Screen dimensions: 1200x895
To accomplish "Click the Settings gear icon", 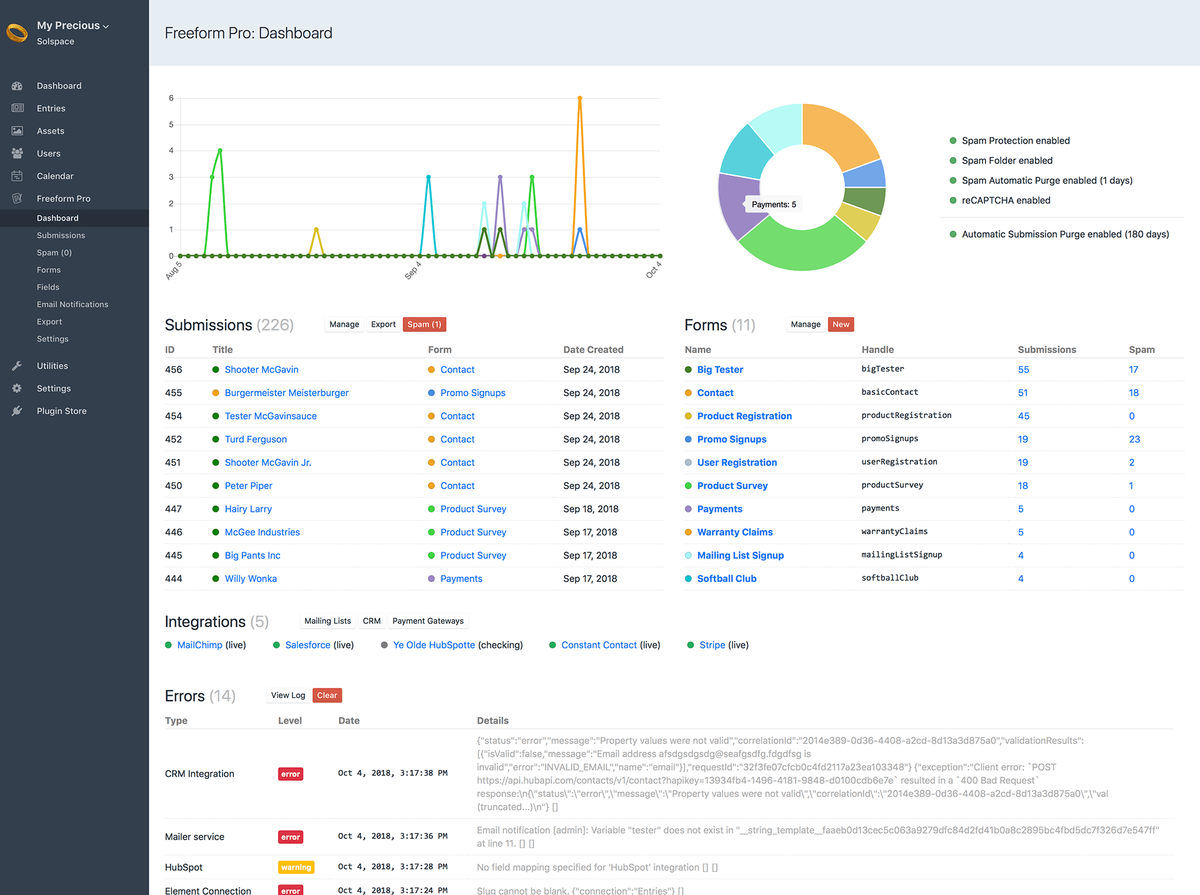I will (17, 388).
